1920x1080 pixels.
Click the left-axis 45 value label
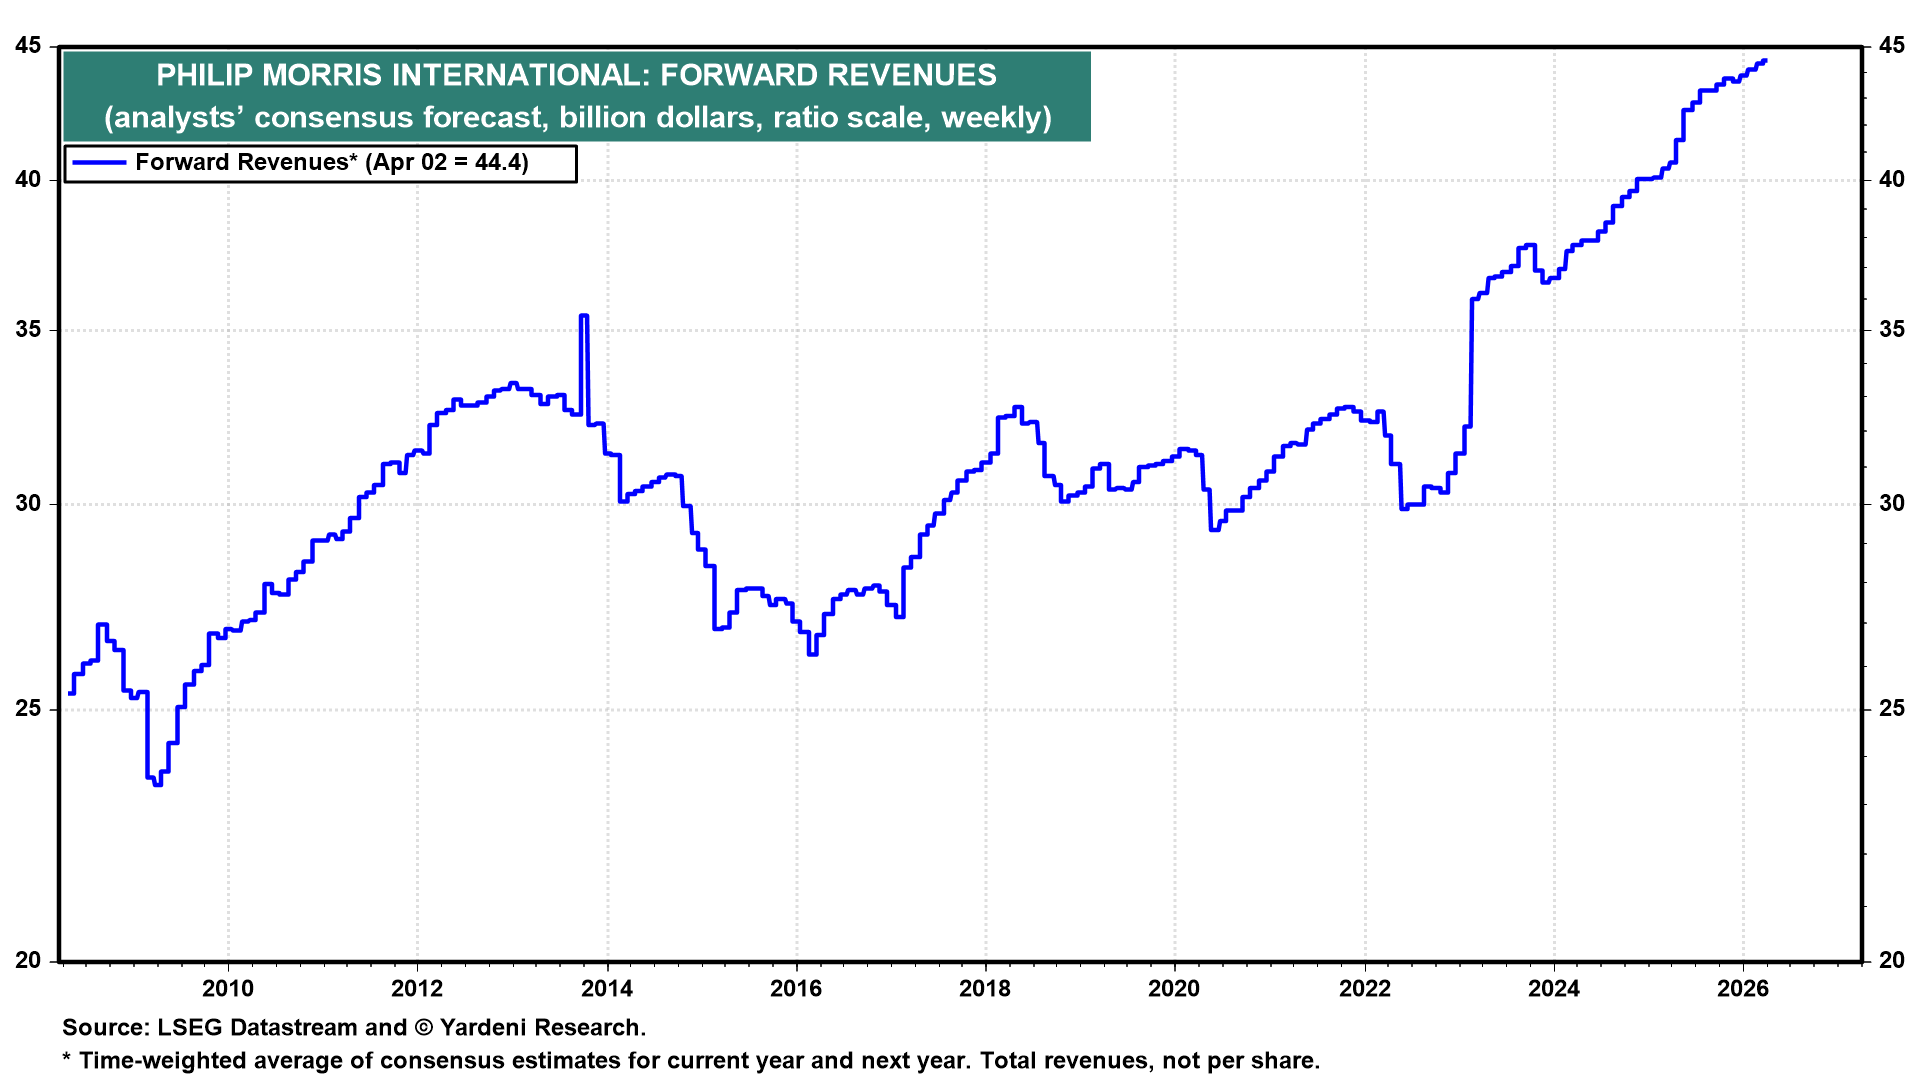(29, 46)
